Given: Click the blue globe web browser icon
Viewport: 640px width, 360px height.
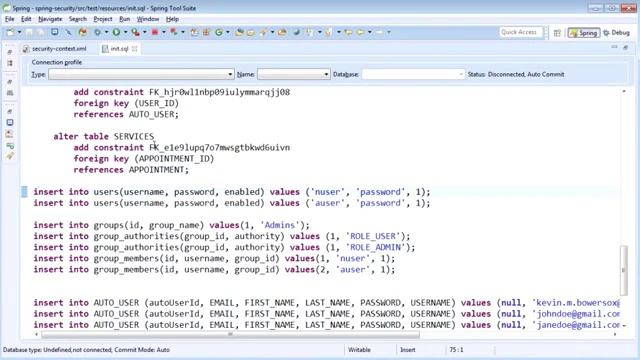Looking at the screenshot, I should pos(296,32).
